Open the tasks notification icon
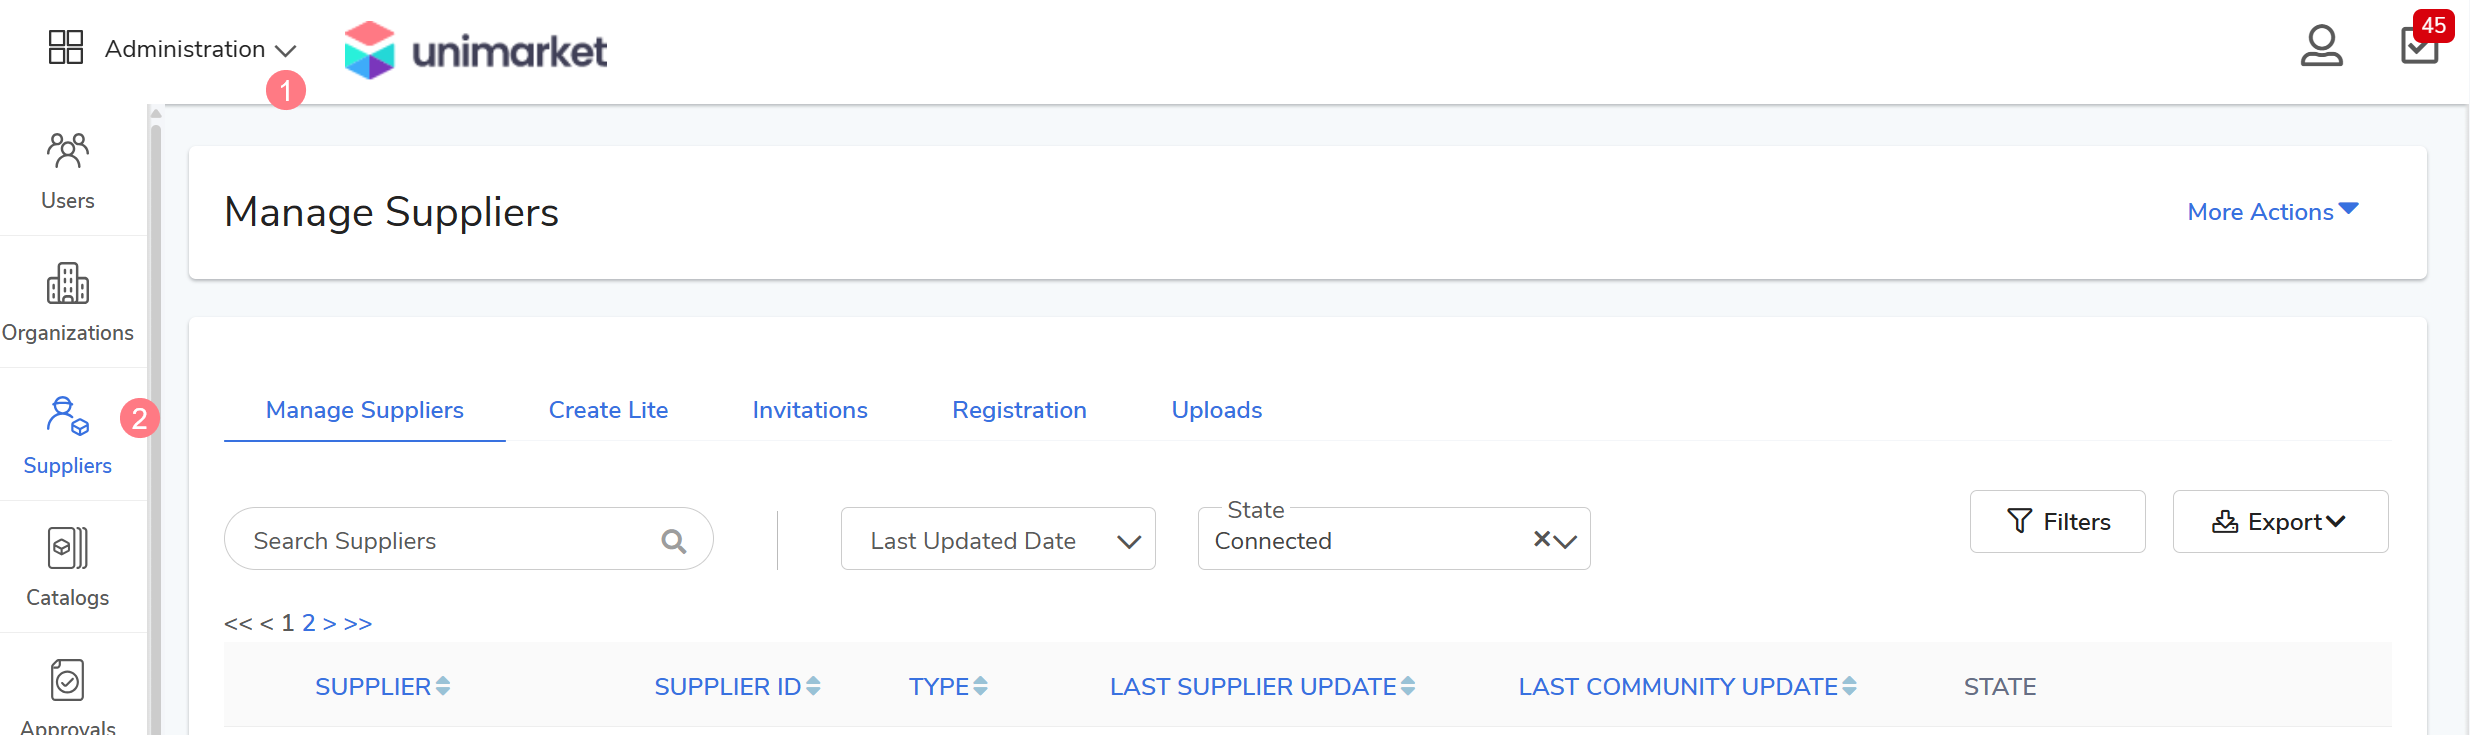This screenshot has height=735, width=2470. click(2419, 46)
